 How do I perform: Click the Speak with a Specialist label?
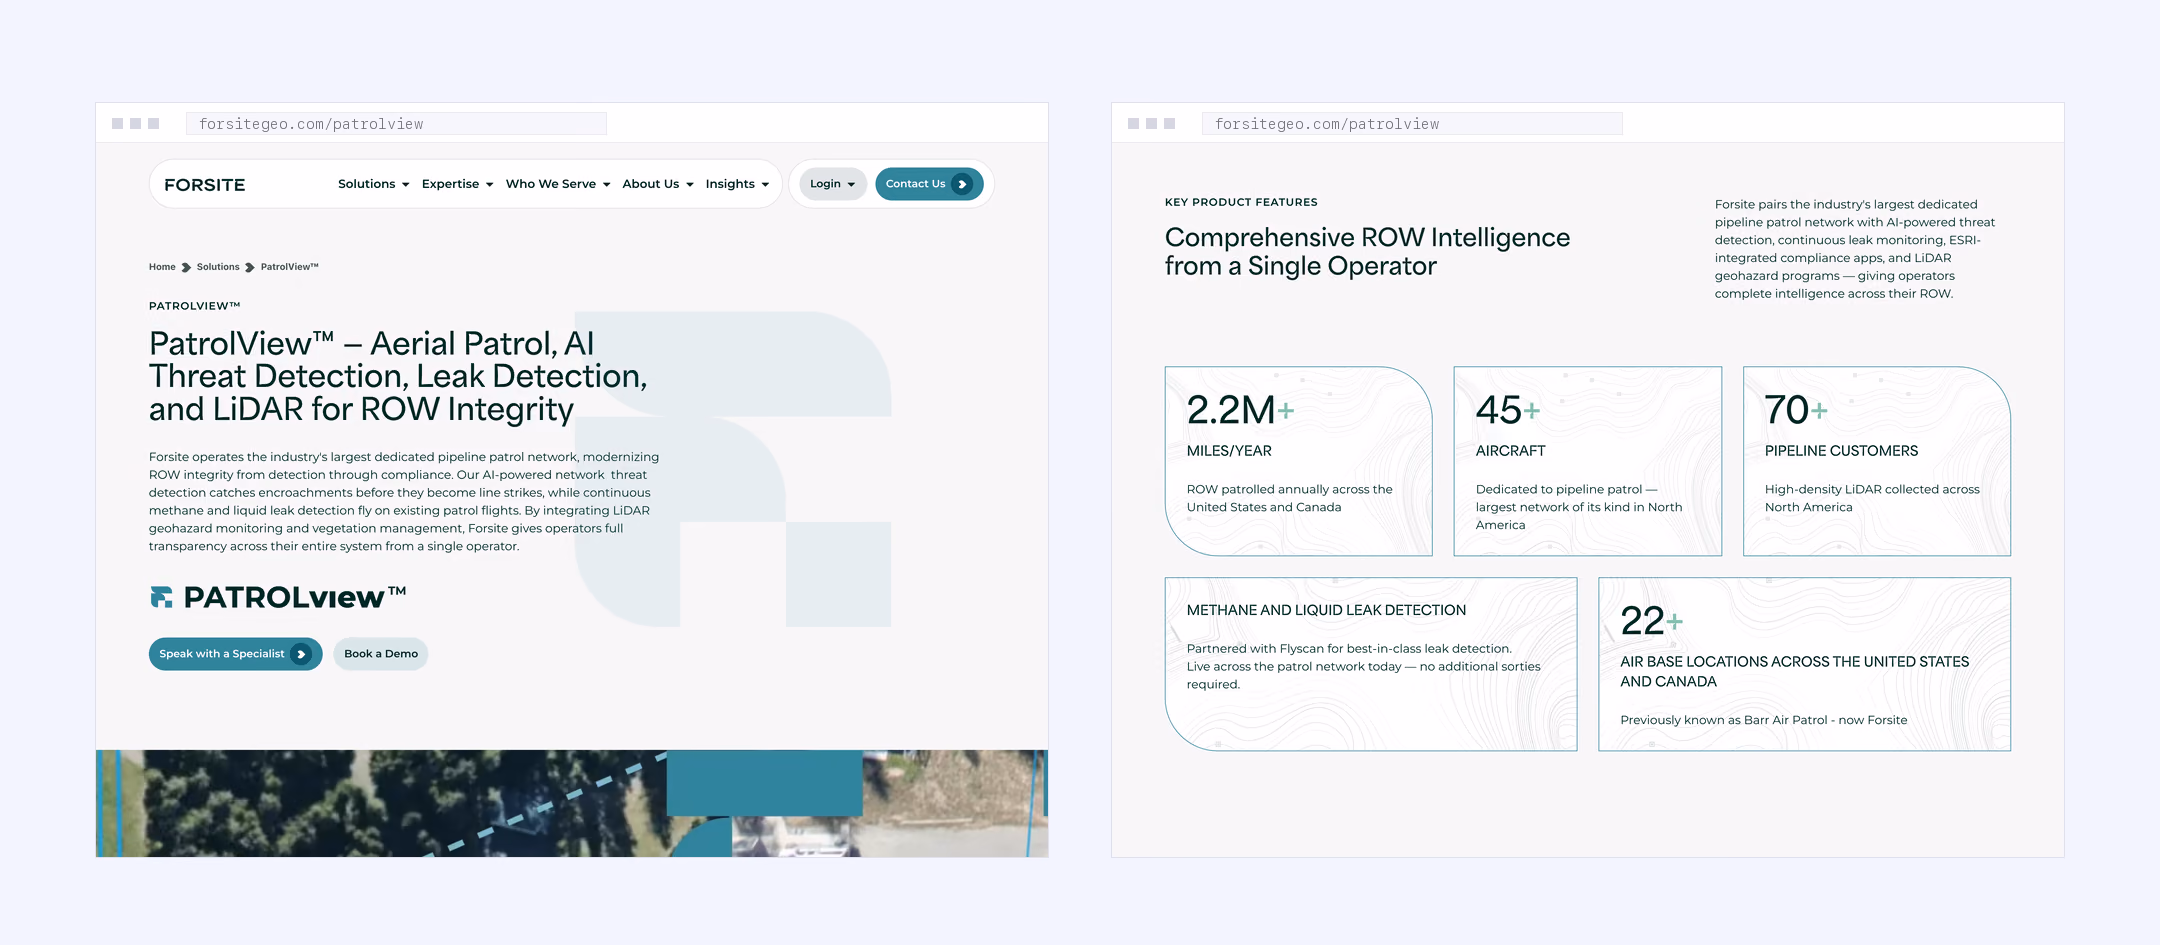[222, 654]
